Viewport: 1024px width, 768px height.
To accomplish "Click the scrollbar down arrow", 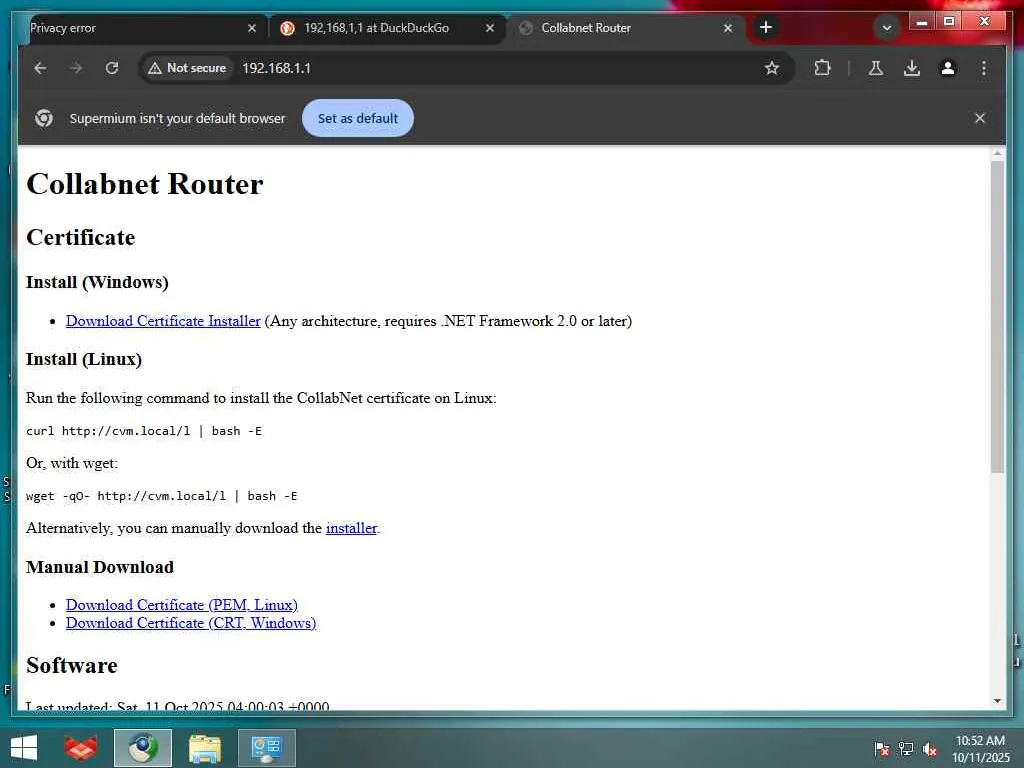I will point(997,701).
